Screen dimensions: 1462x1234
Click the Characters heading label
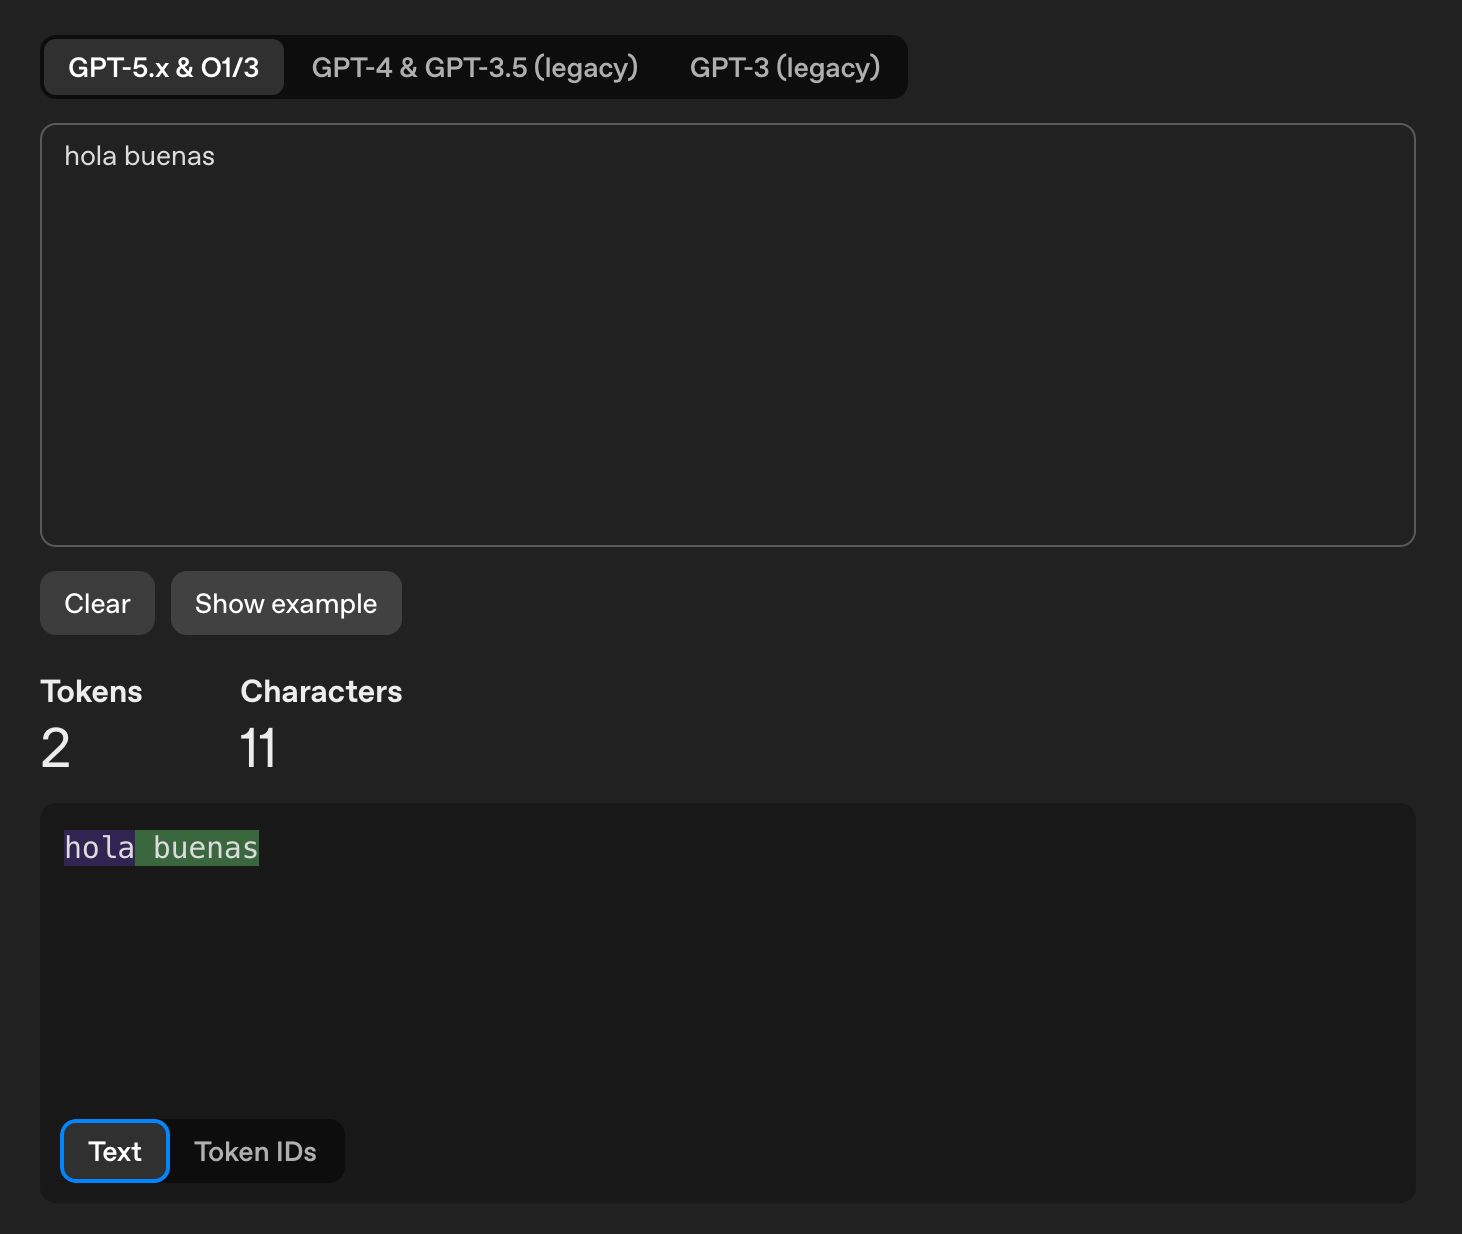[x=321, y=691]
